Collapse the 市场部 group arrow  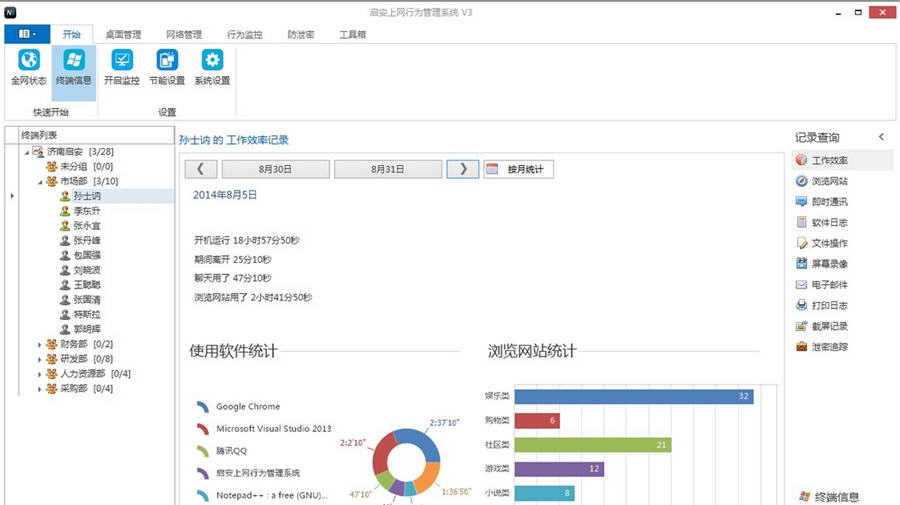pyautogui.click(x=40, y=182)
